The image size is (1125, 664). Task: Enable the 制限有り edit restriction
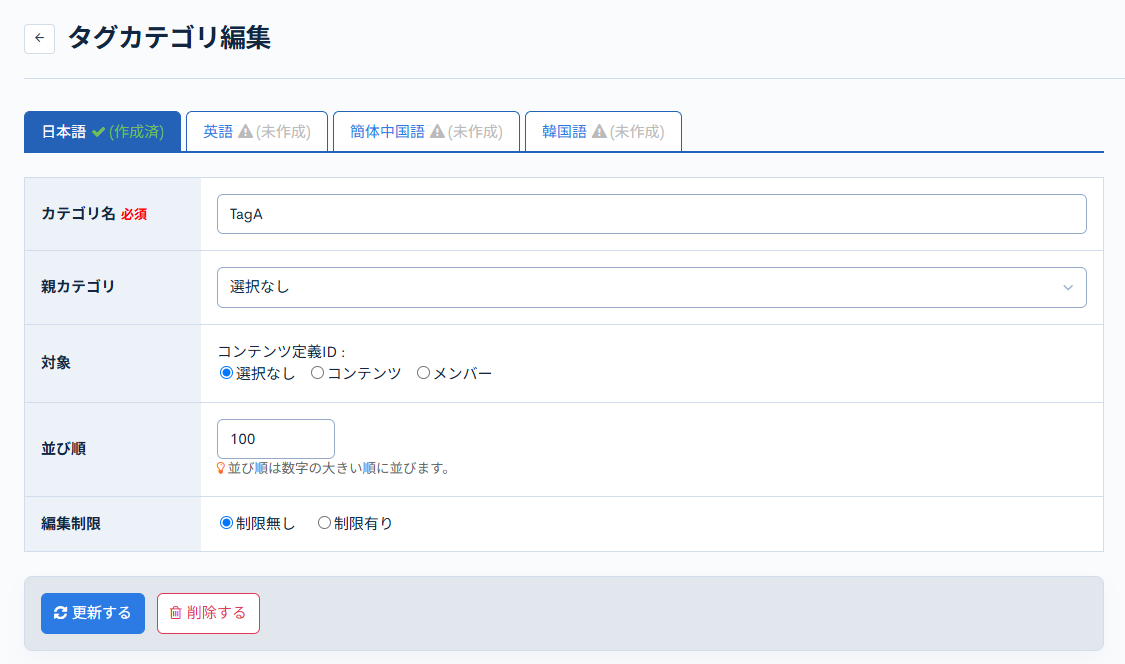tap(324, 524)
